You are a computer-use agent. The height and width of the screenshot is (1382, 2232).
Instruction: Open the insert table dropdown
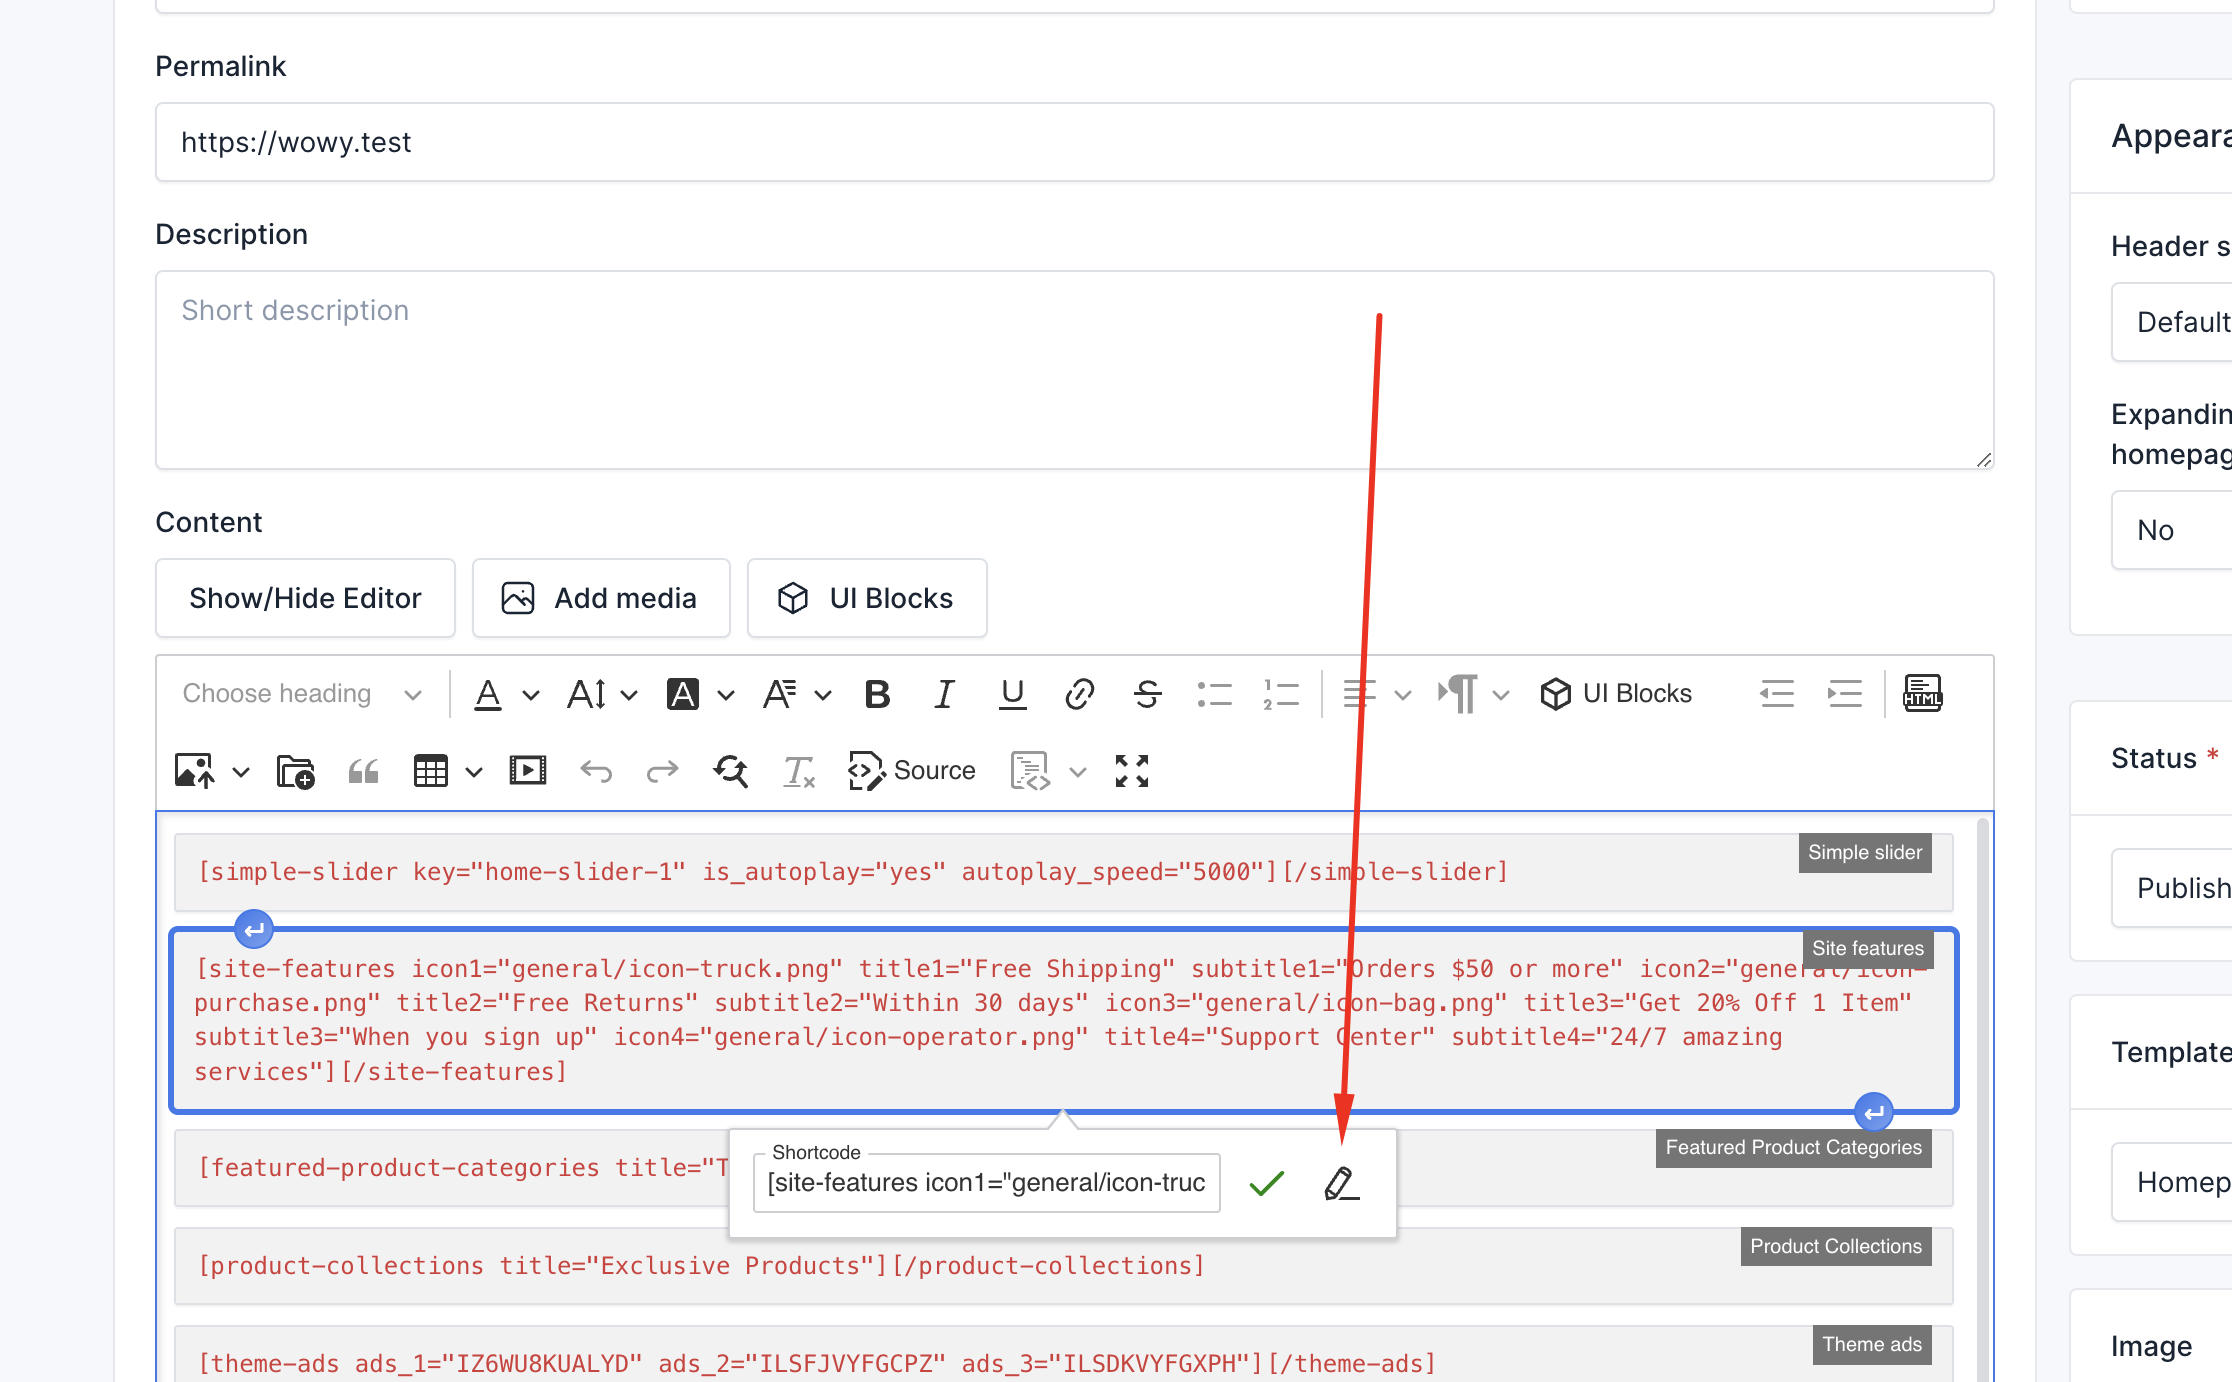(474, 772)
